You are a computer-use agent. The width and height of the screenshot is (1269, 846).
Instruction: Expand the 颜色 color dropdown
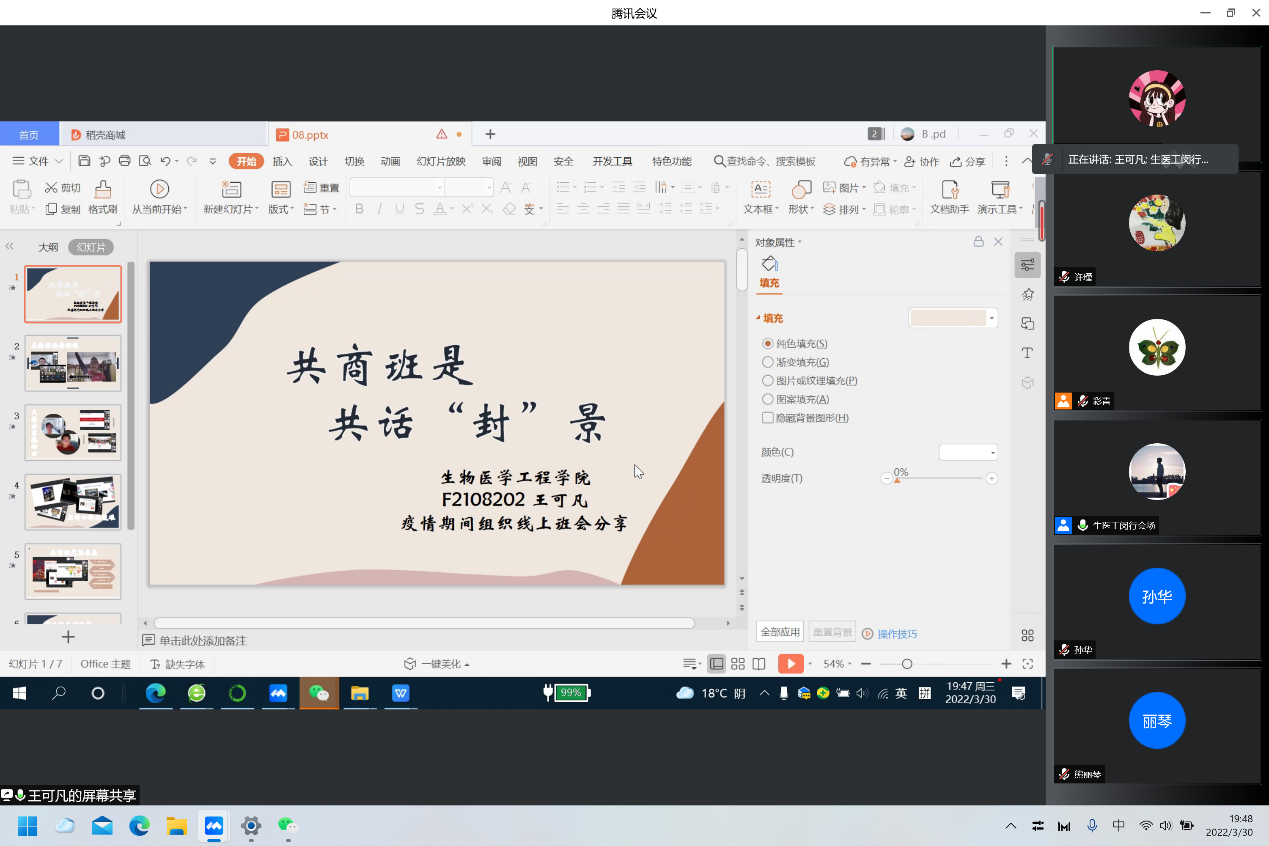(x=993, y=453)
